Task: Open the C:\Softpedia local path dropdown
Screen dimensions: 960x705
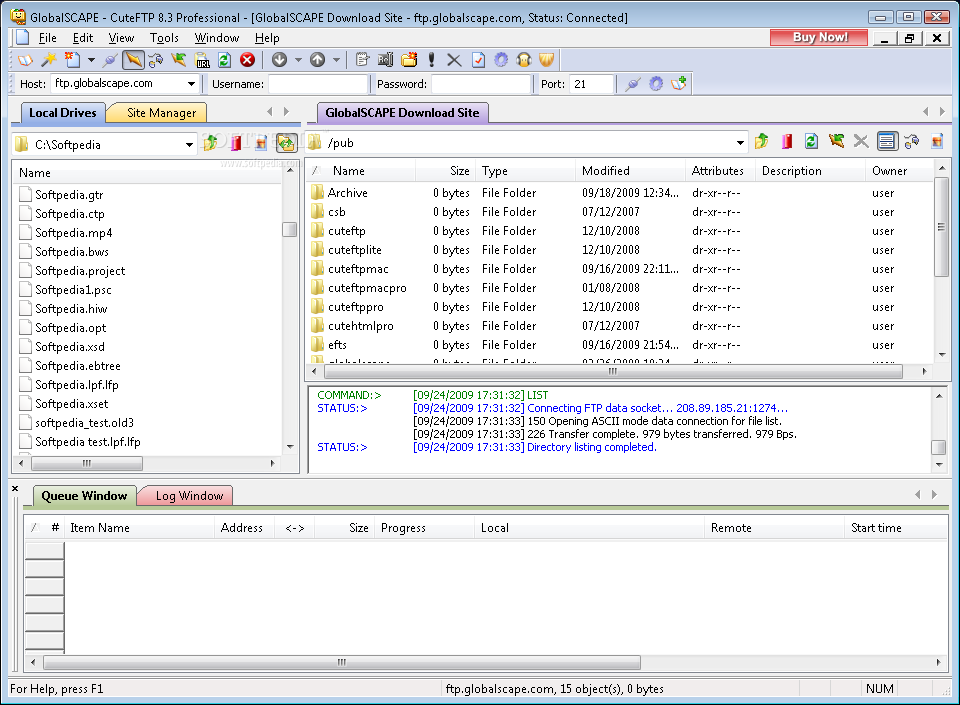Action: click(189, 145)
